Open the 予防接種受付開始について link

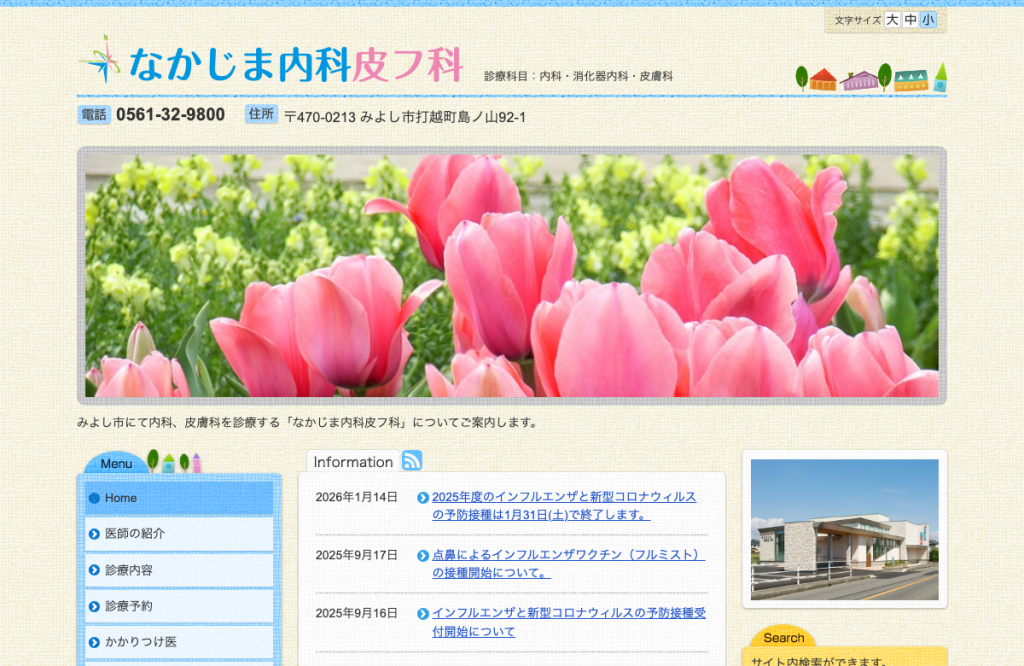(569, 622)
